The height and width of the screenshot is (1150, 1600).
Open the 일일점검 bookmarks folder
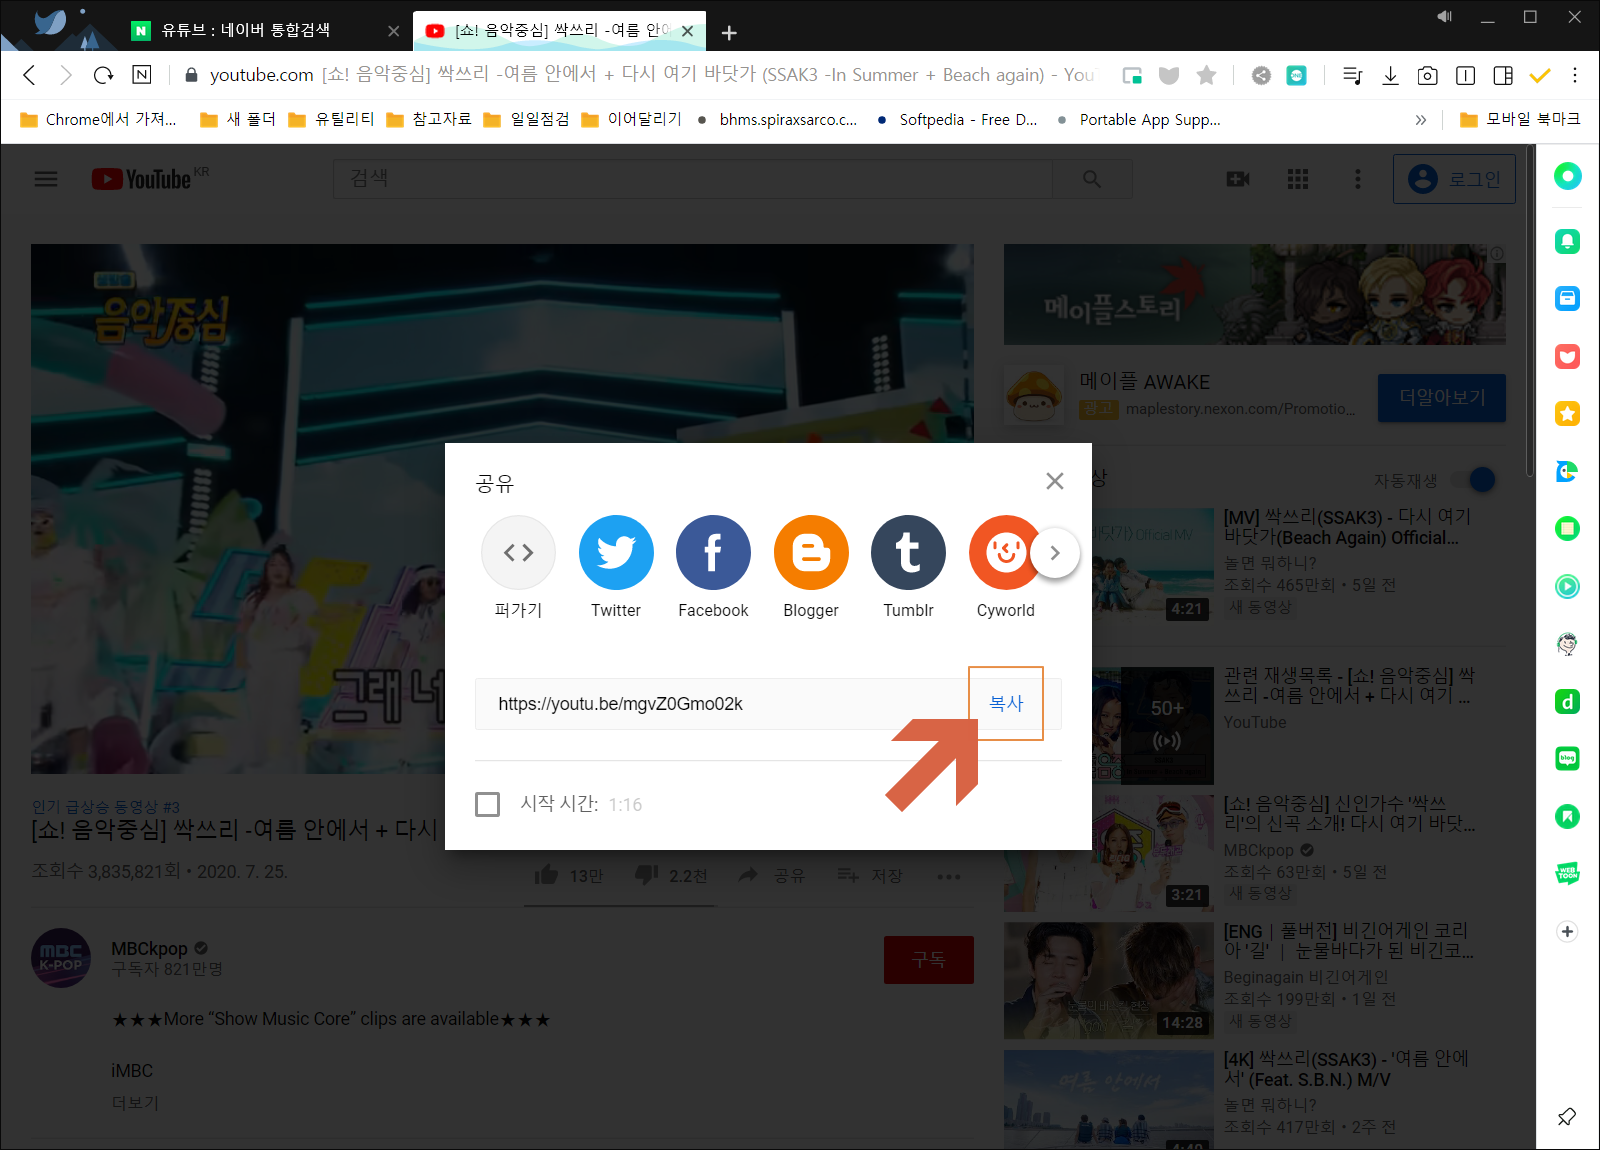[526, 119]
